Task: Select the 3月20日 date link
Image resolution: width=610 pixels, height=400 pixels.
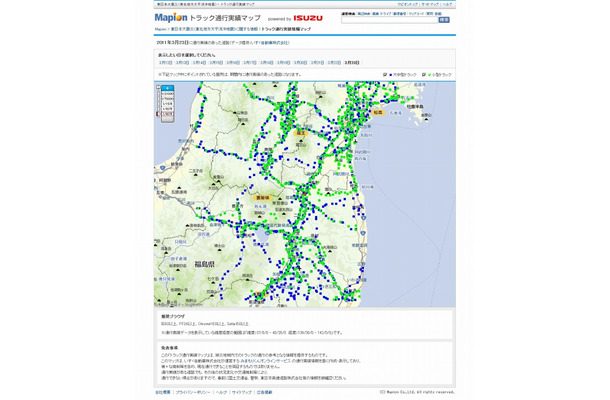Action: pos(300,63)
